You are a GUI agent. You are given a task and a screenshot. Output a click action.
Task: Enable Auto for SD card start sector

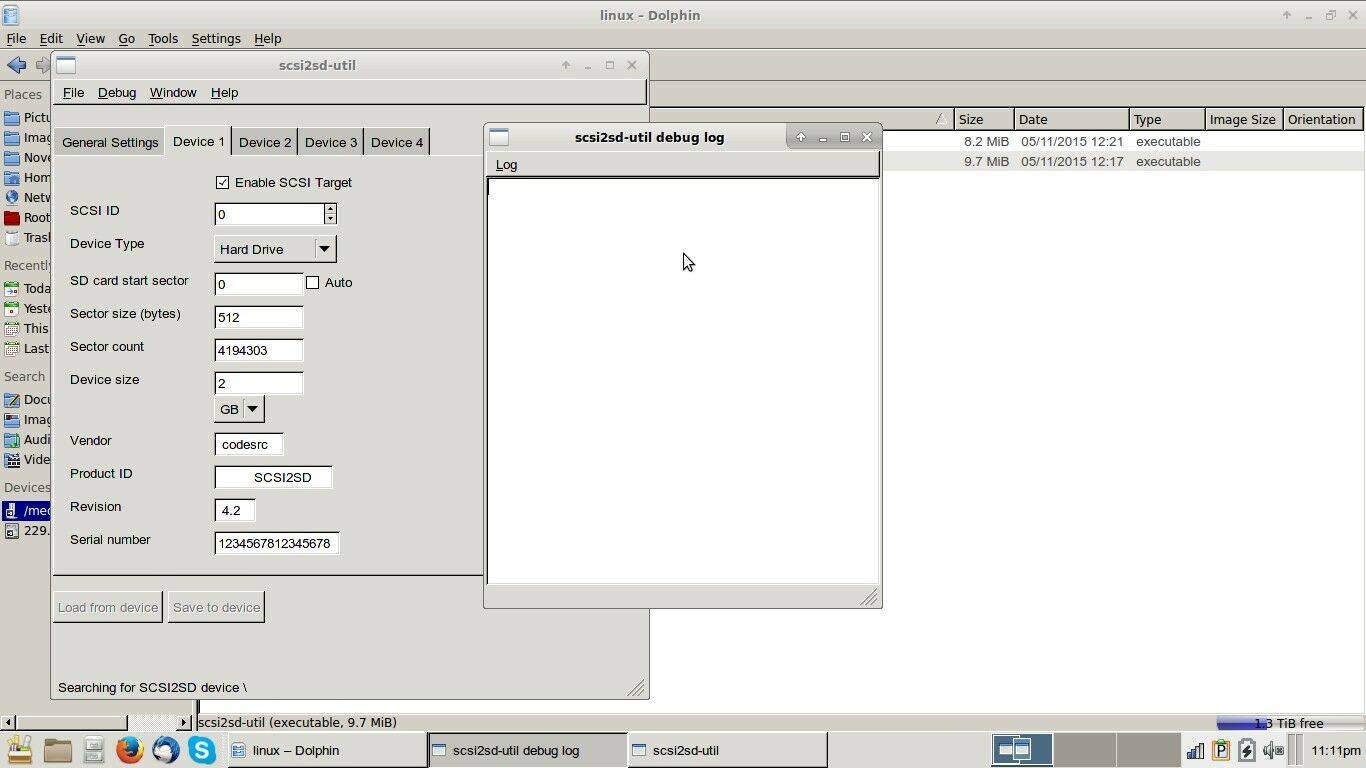pyautogui.click(x=313, y=283)
